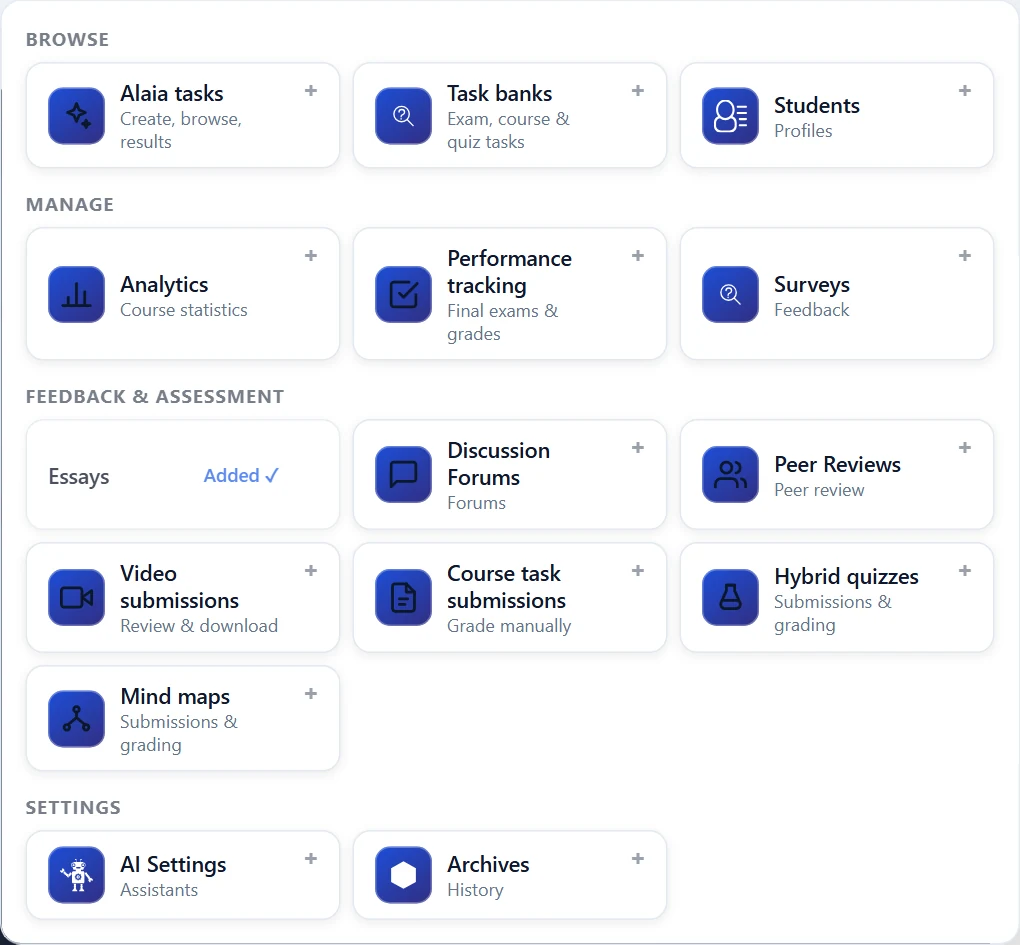This screenshot has width=1020, height=945.
Task: Open the Analytics title
Action: [164, 284]
